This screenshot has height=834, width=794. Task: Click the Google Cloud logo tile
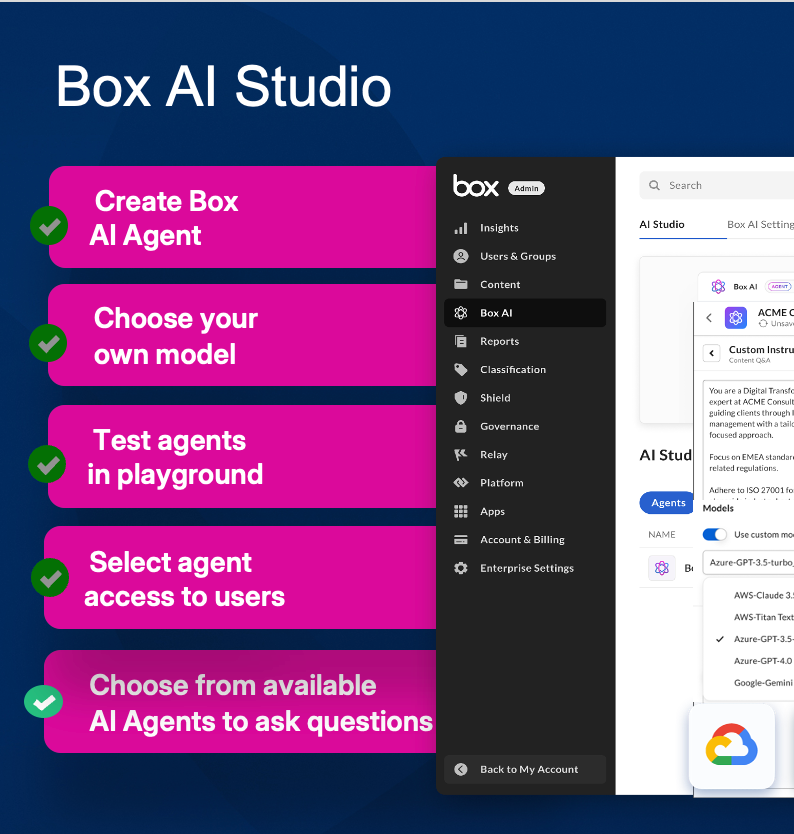732,746
